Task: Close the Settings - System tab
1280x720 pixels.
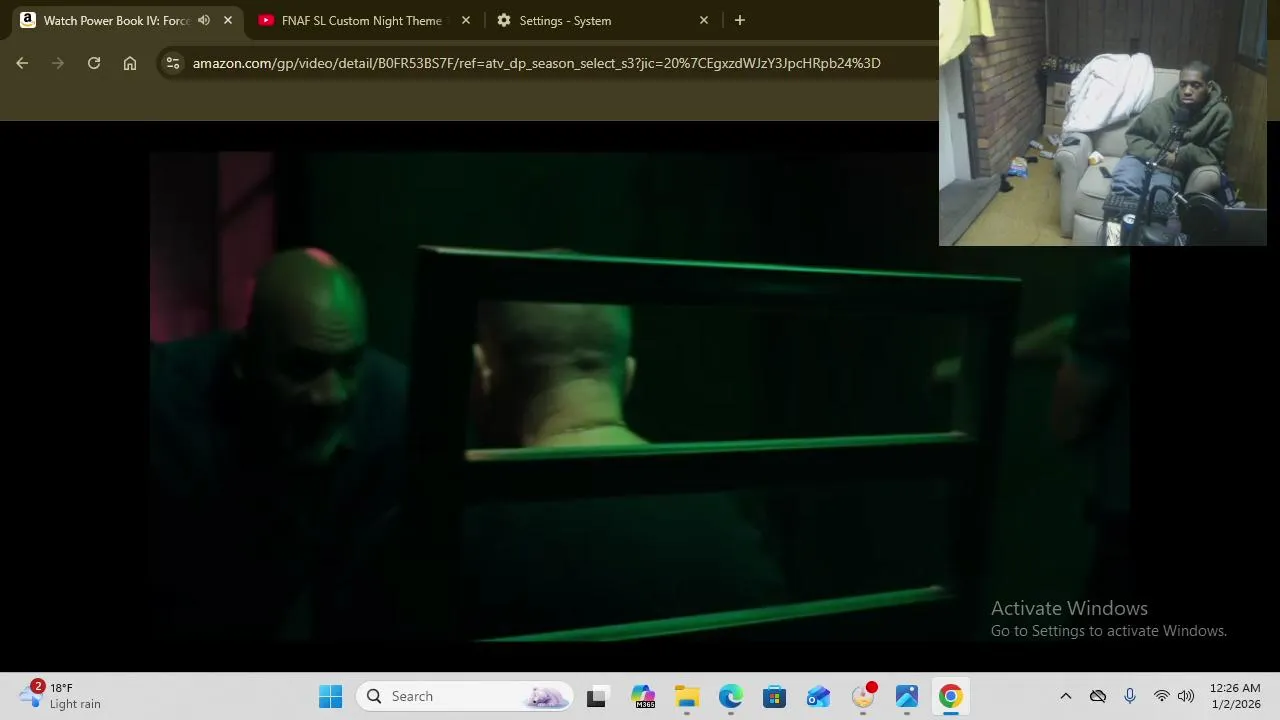Action: (704, 20)
